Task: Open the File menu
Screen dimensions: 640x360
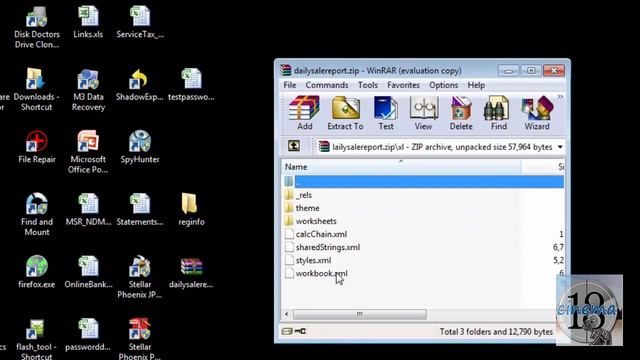Action: click(x=290, y=85)
